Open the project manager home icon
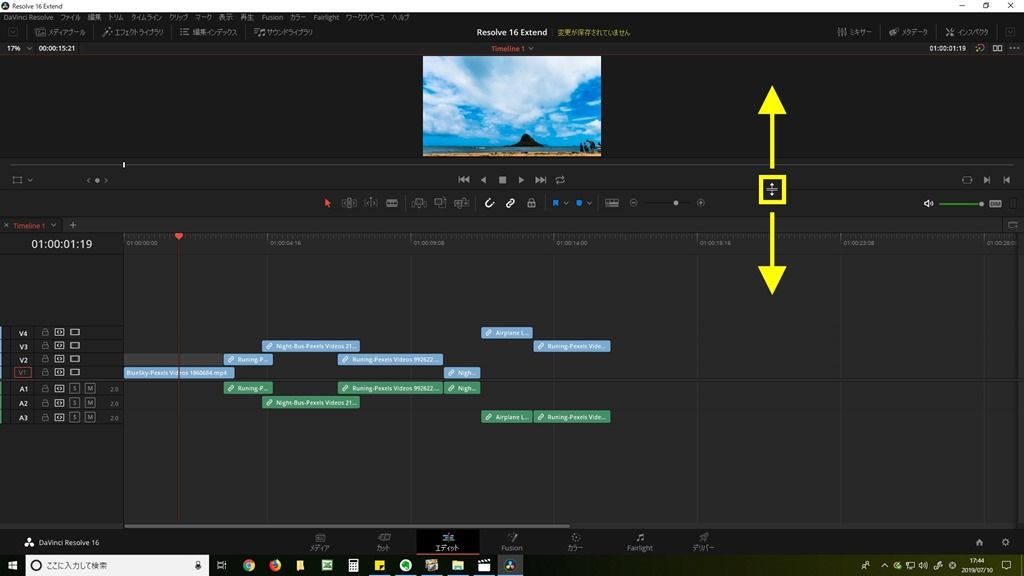The width and height of the screenshot is (1024, 576). click(979, 542)
